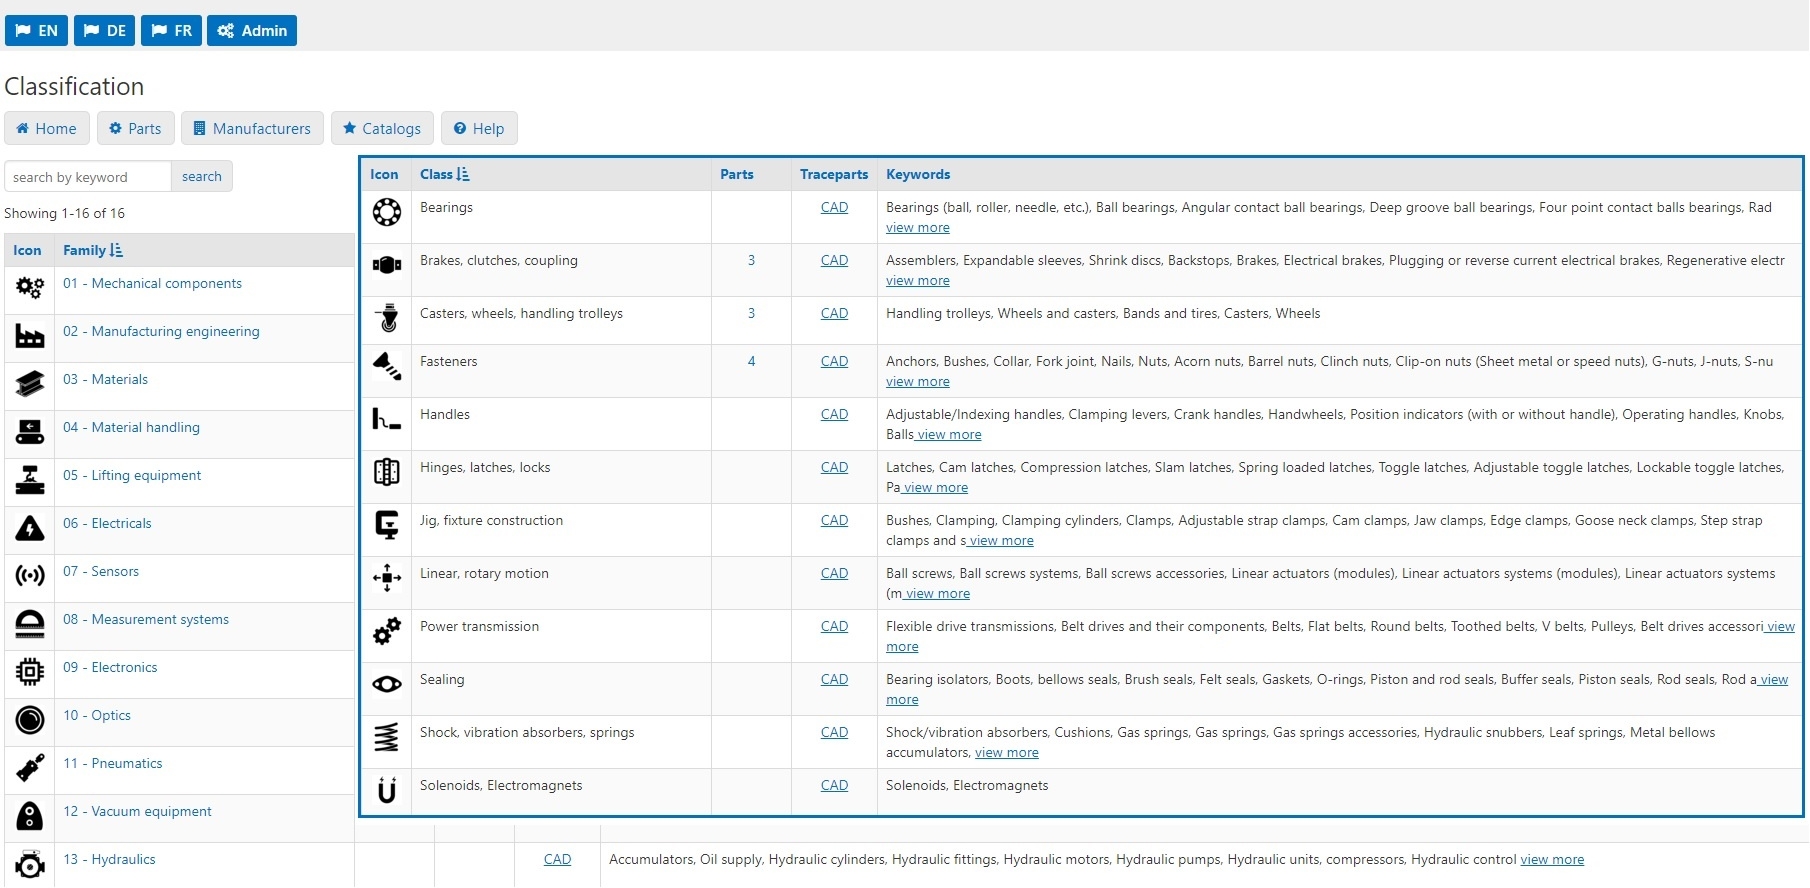Click the Hydraulics family icon
This screenshot has height=888, width=1810.
tap(30, 864)
